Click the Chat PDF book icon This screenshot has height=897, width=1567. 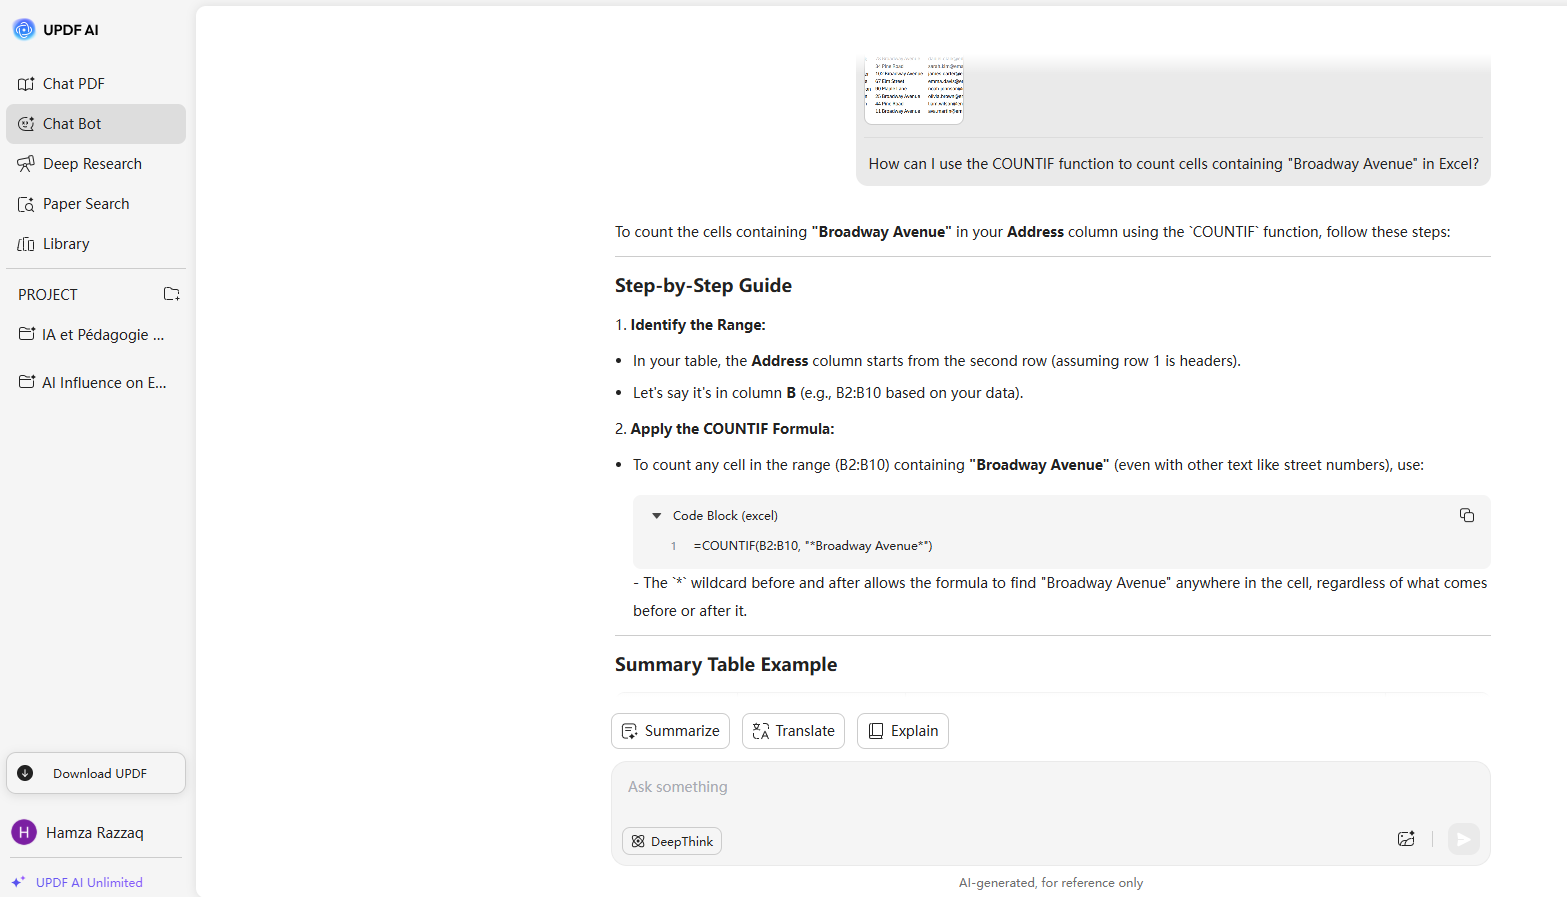pyautogui.click(x=26, y=84)
